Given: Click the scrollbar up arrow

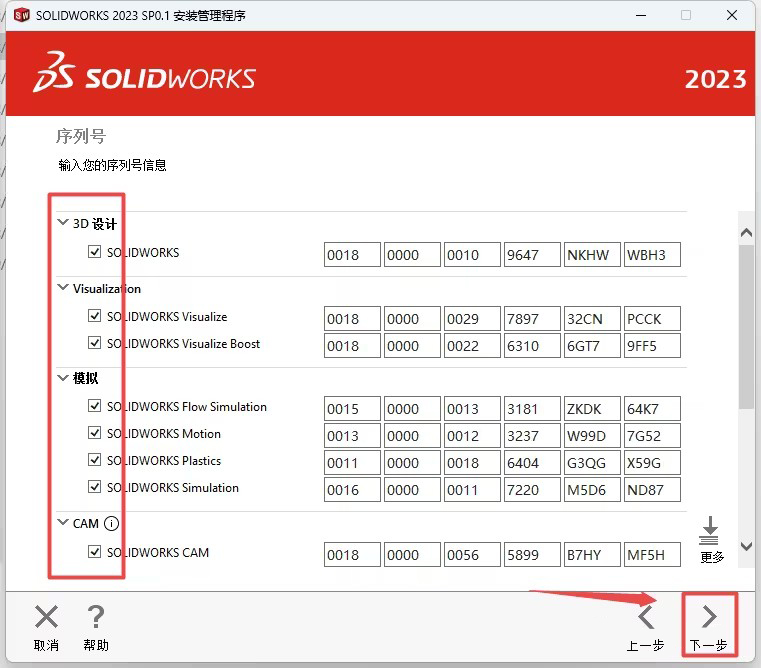Looking at the screenshot, I should 746,233.
